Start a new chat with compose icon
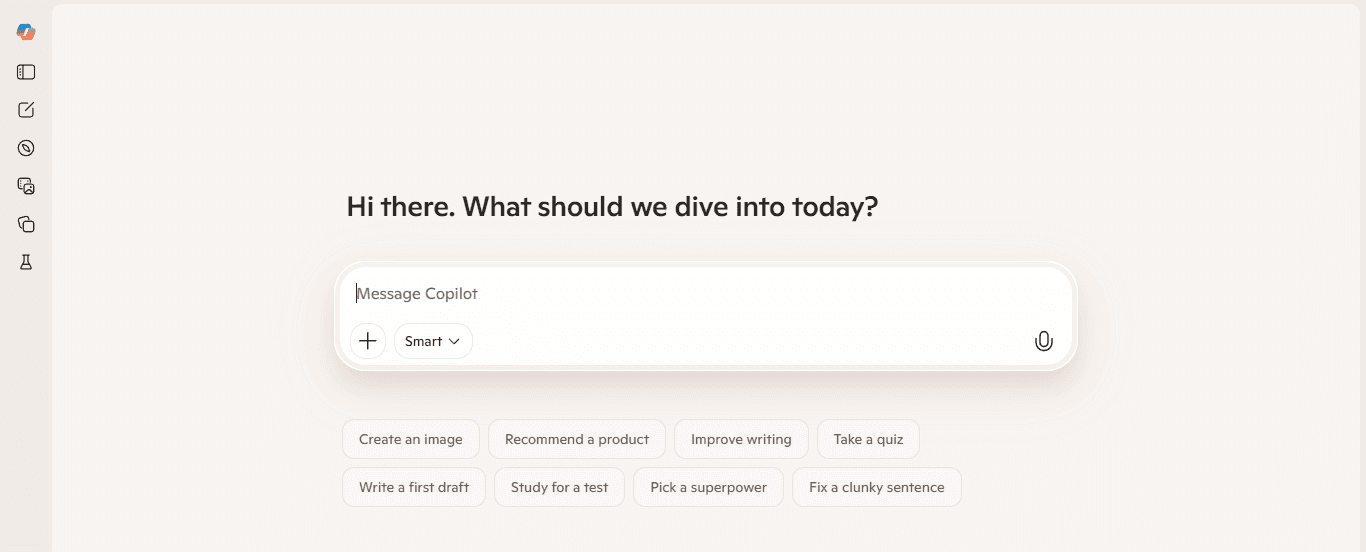 pos(26,110)
